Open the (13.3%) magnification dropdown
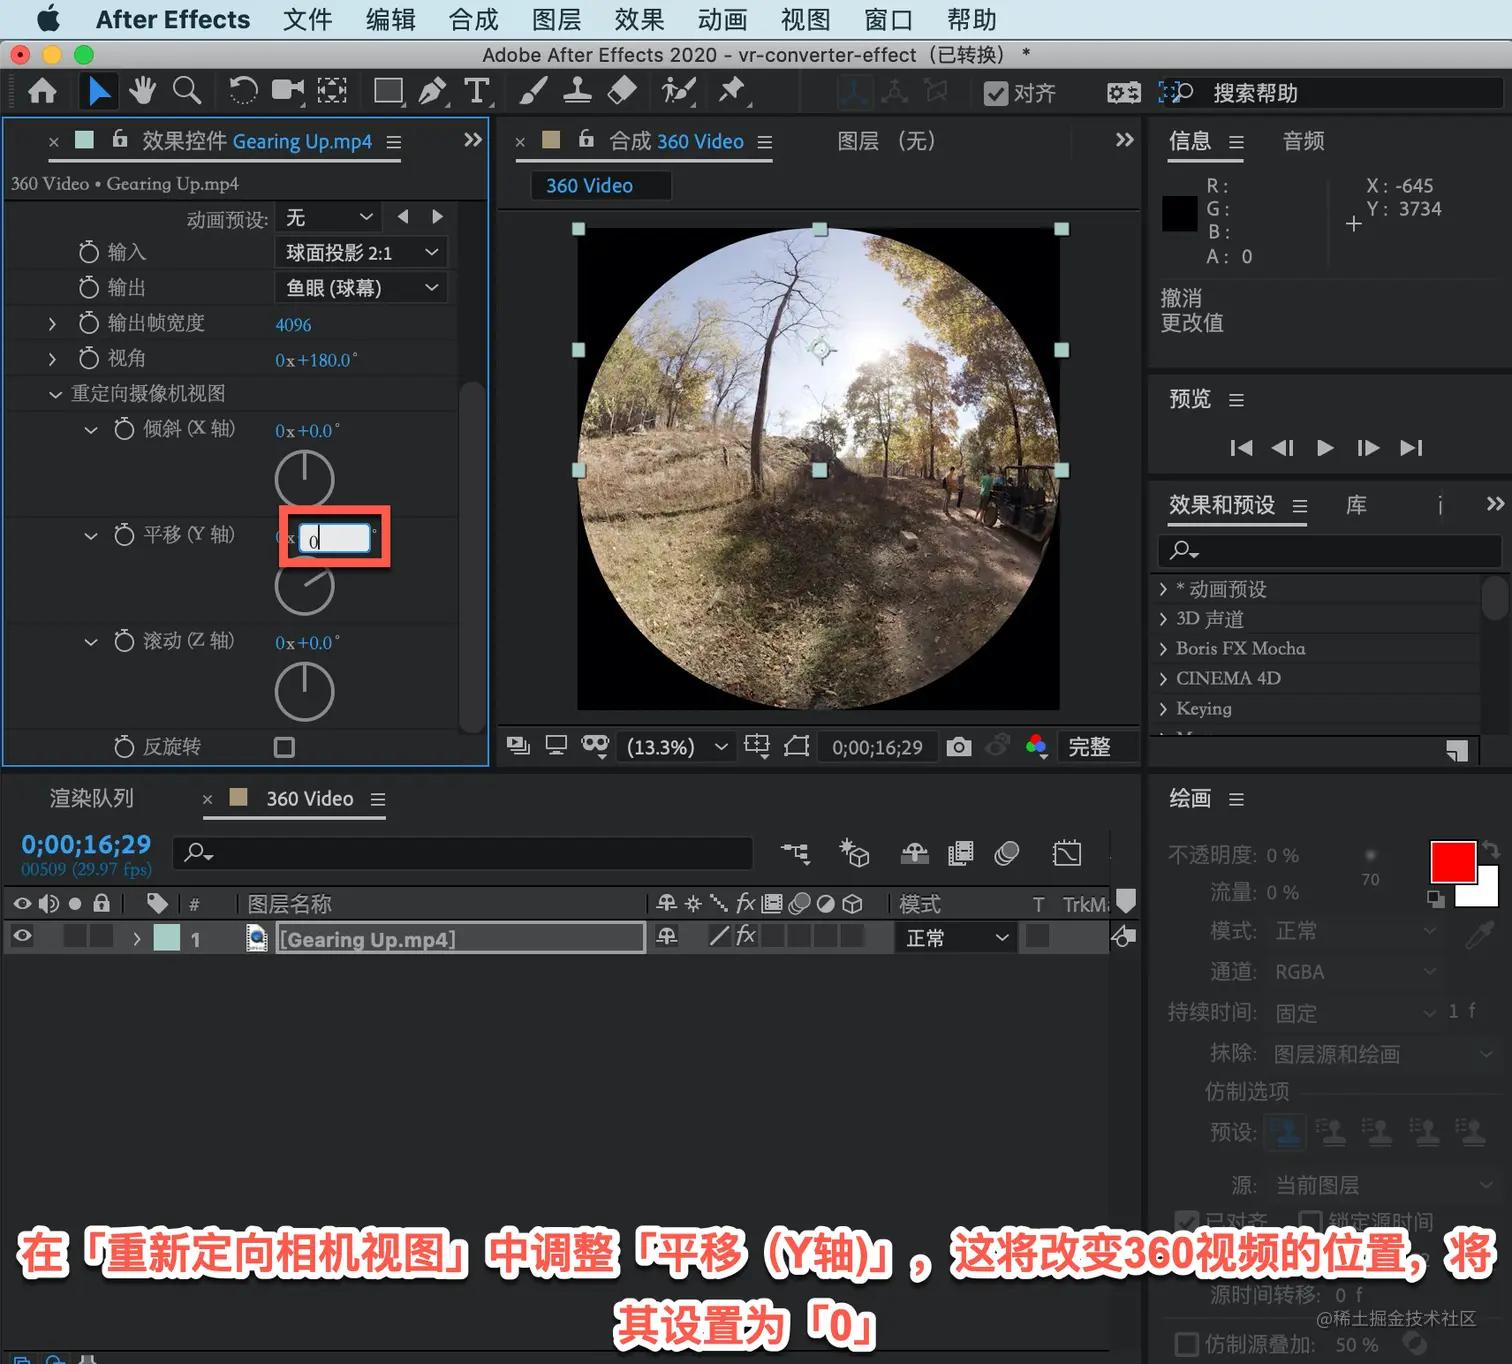This screenshot has width=1512, height=1364. point(676,747)
